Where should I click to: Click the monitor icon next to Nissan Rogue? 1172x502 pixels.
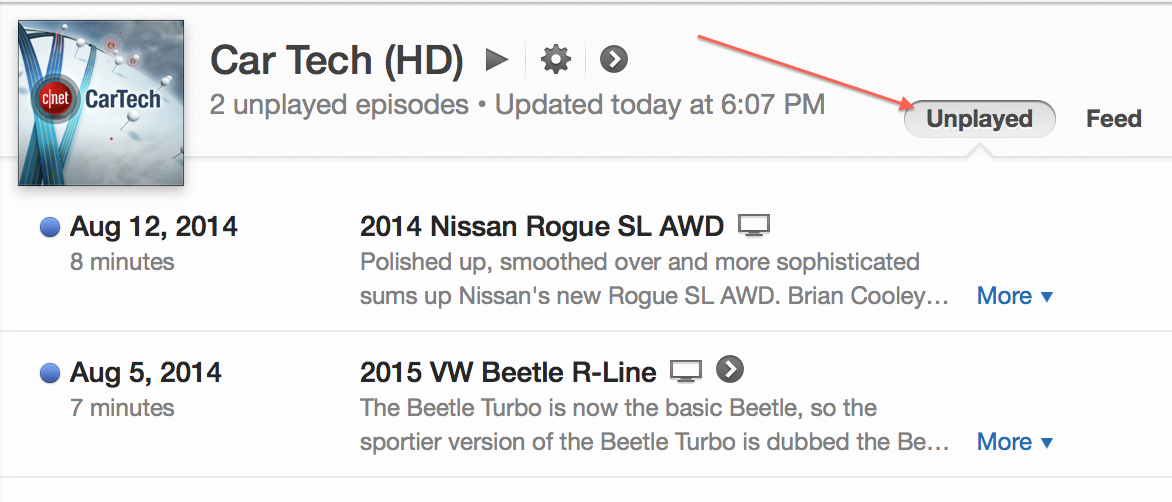pyautogui.click(x=754, y=225)
